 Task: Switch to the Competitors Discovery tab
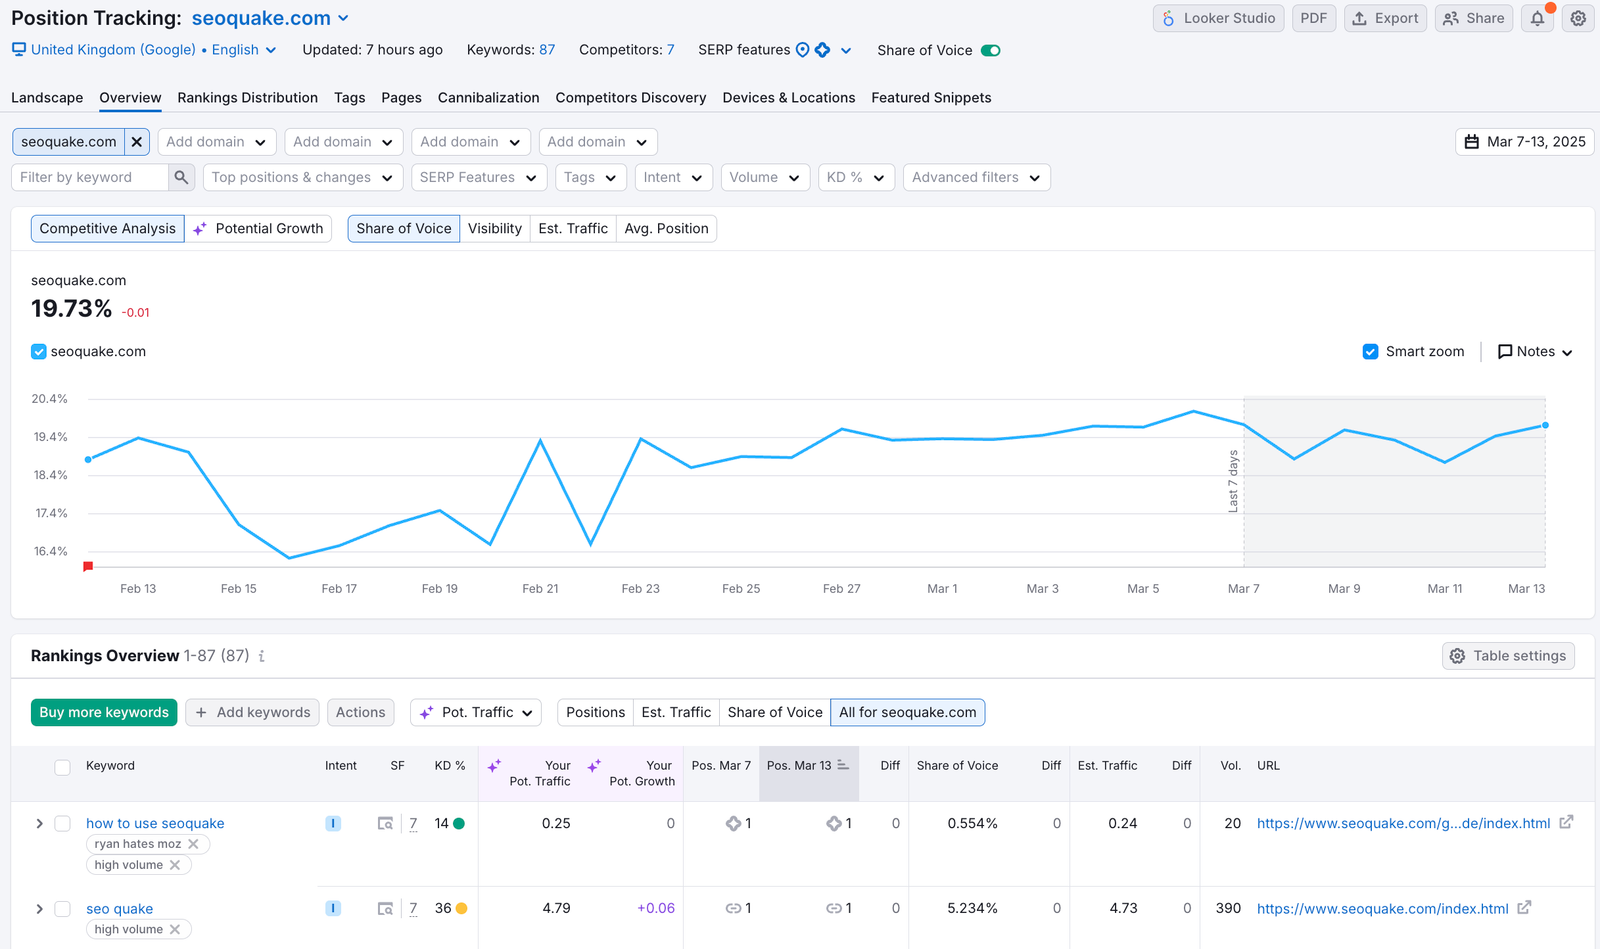point(631,97)
